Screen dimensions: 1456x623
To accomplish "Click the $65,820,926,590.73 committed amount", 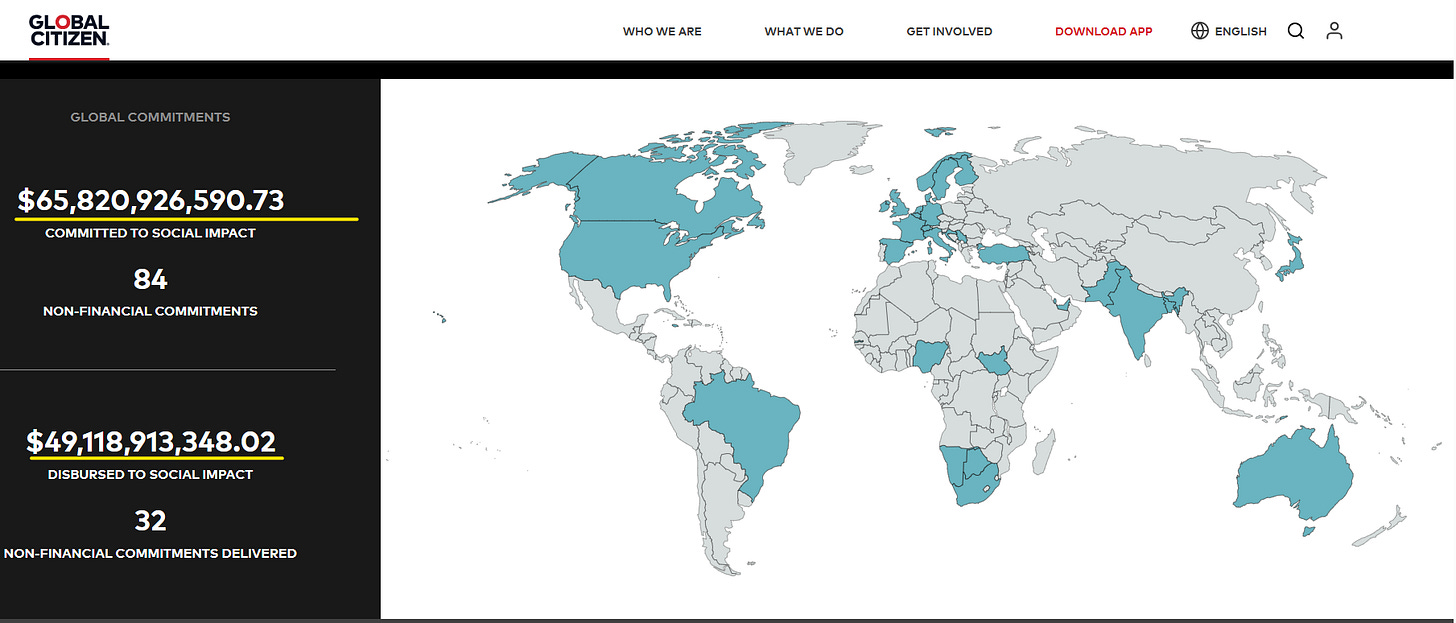I will pos(151,200).
